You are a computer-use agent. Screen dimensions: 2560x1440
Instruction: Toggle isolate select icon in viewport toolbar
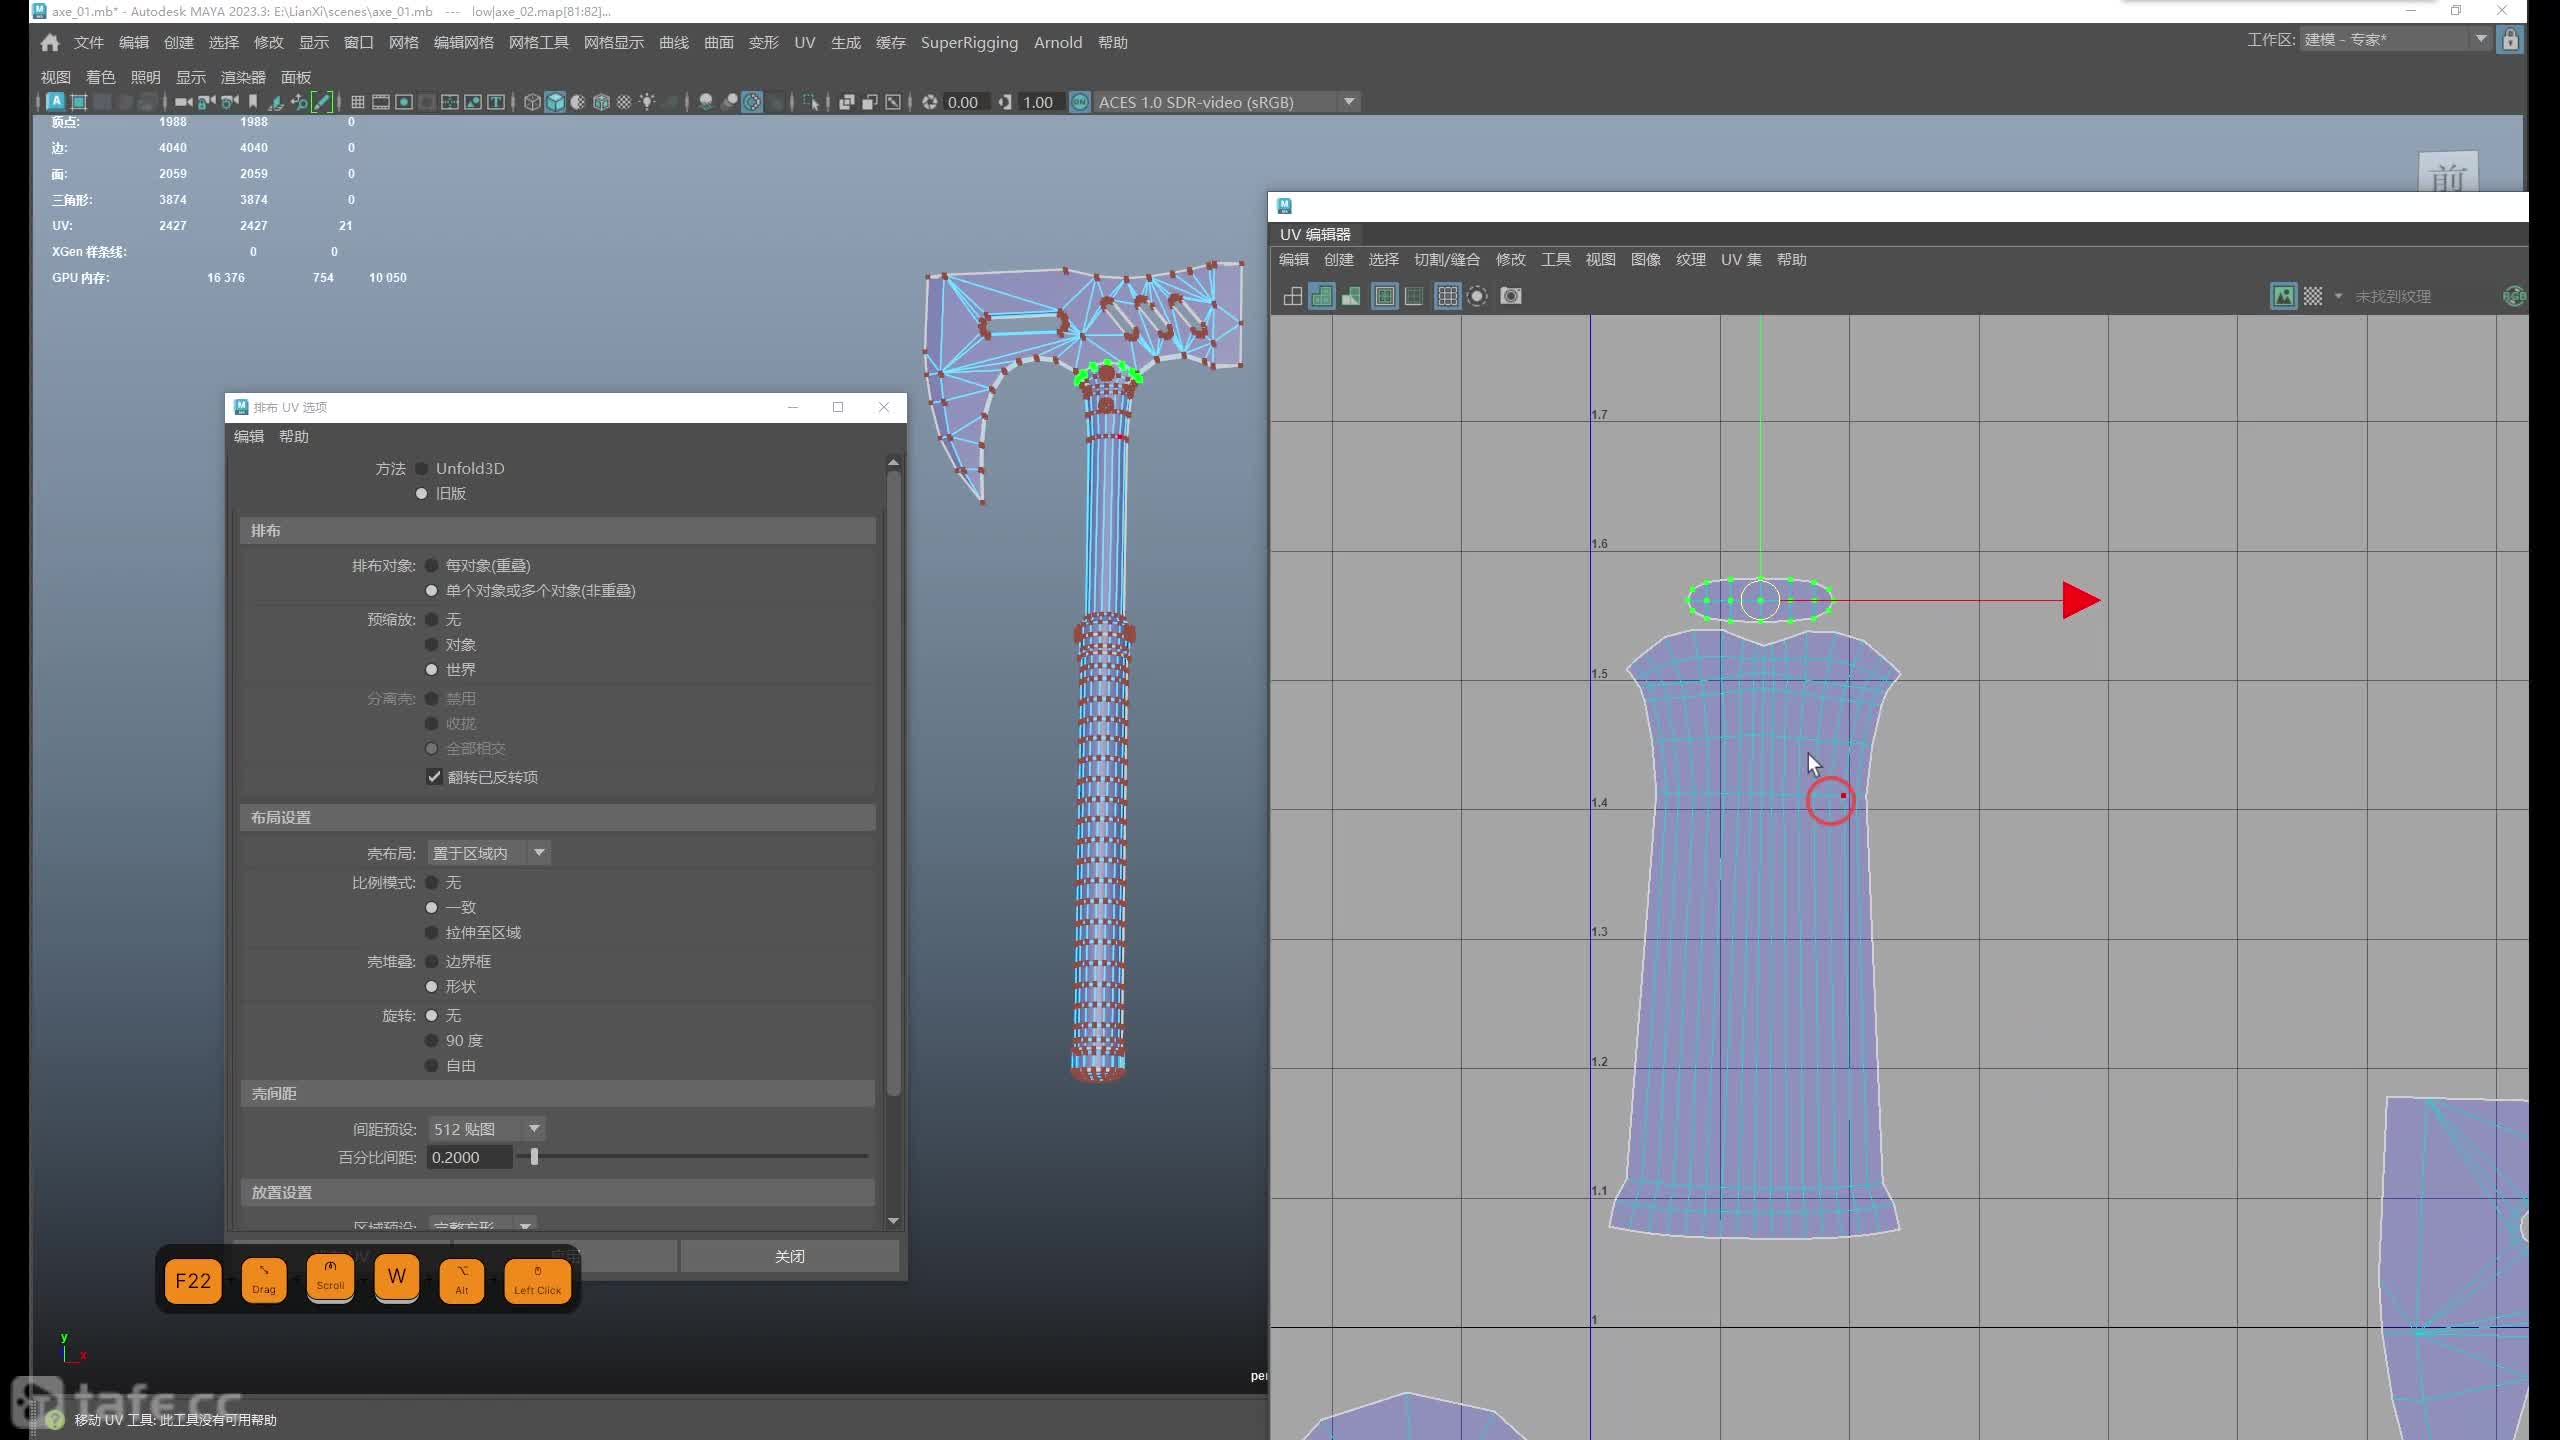point(811,102)
